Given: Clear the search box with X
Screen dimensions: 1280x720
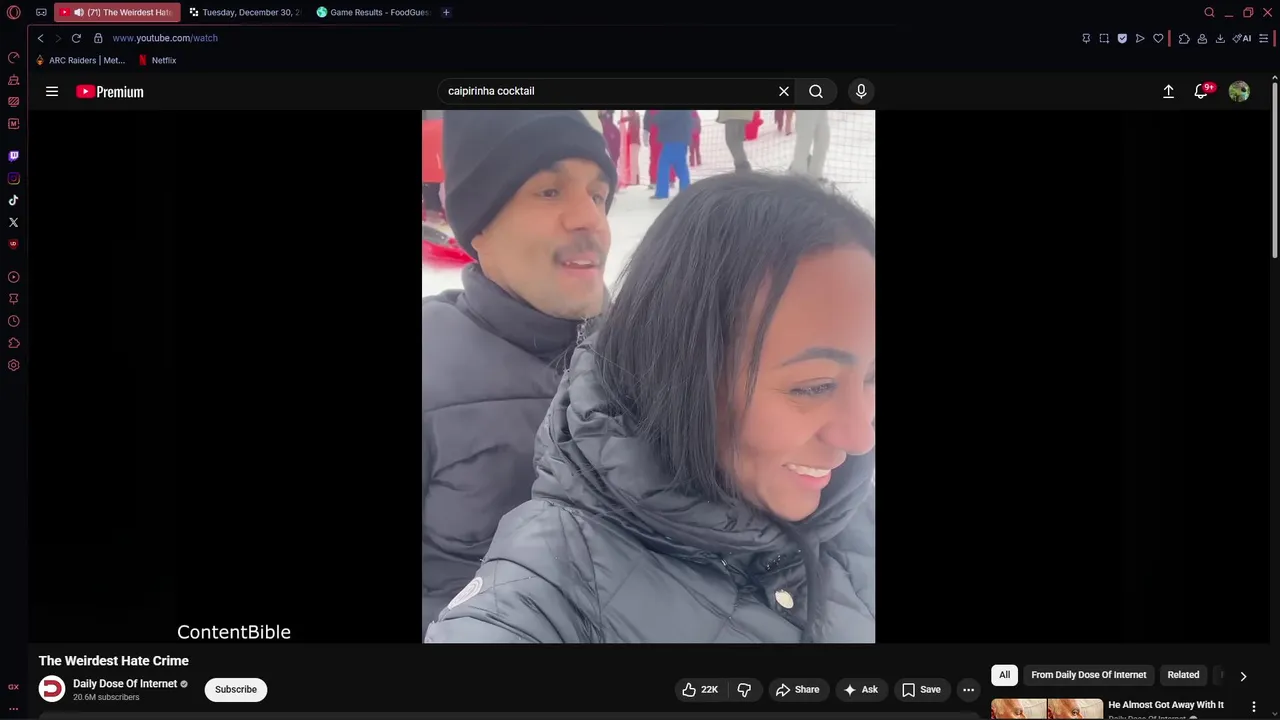Looking at the screenshot, I should [x=784, y=91].
